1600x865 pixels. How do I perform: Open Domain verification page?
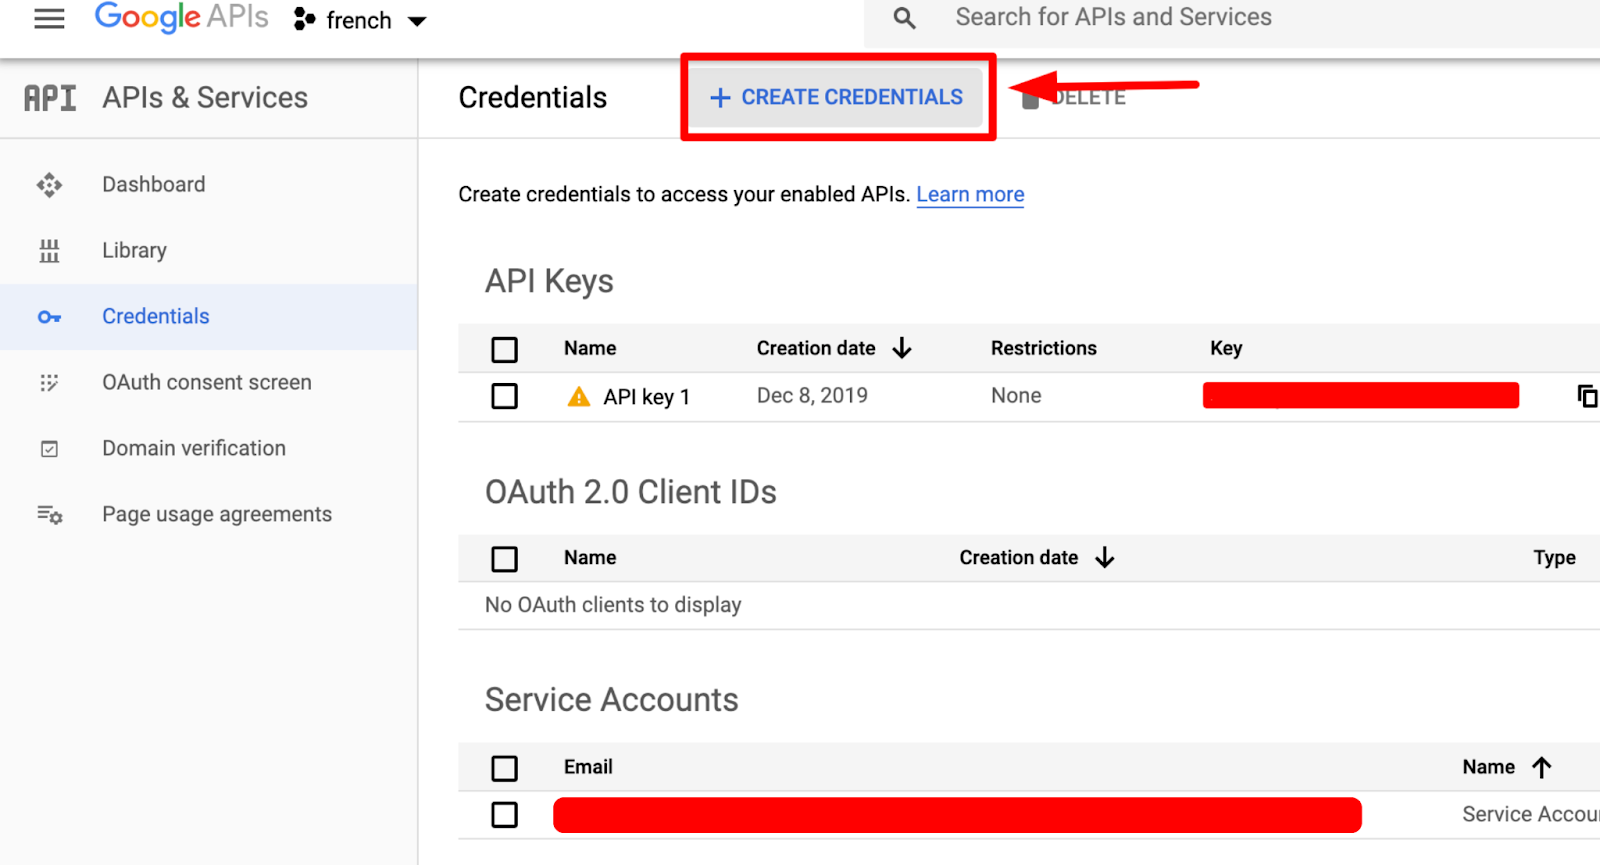pos(194,448)
